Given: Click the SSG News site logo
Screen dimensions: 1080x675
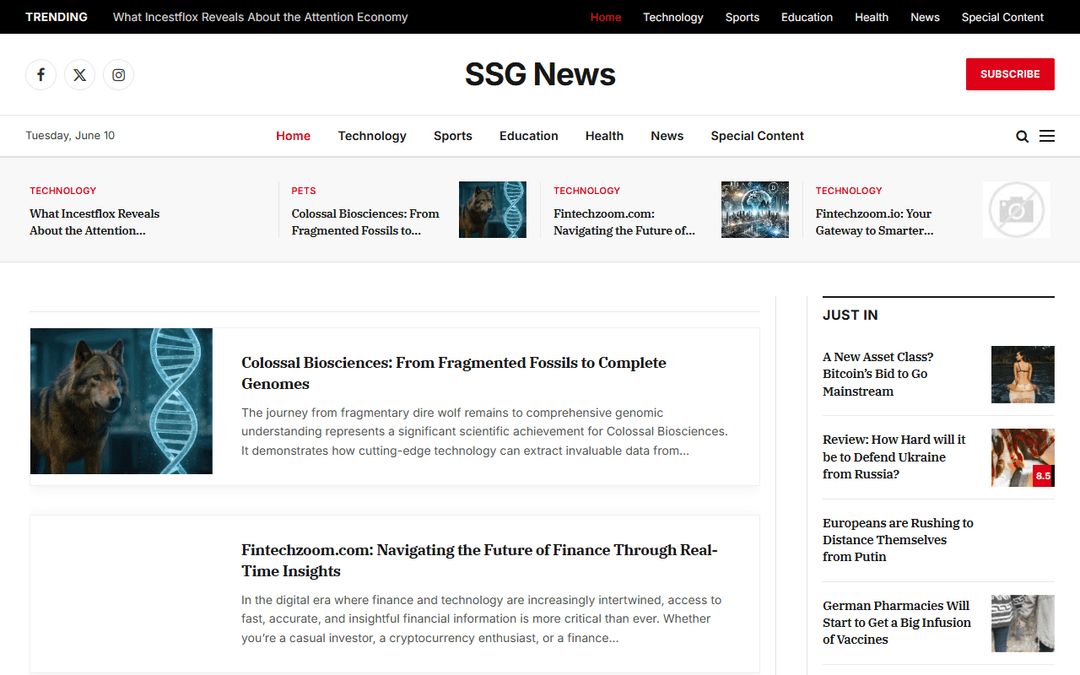Looking at the screenshot, I should click(x=540, y=74).
